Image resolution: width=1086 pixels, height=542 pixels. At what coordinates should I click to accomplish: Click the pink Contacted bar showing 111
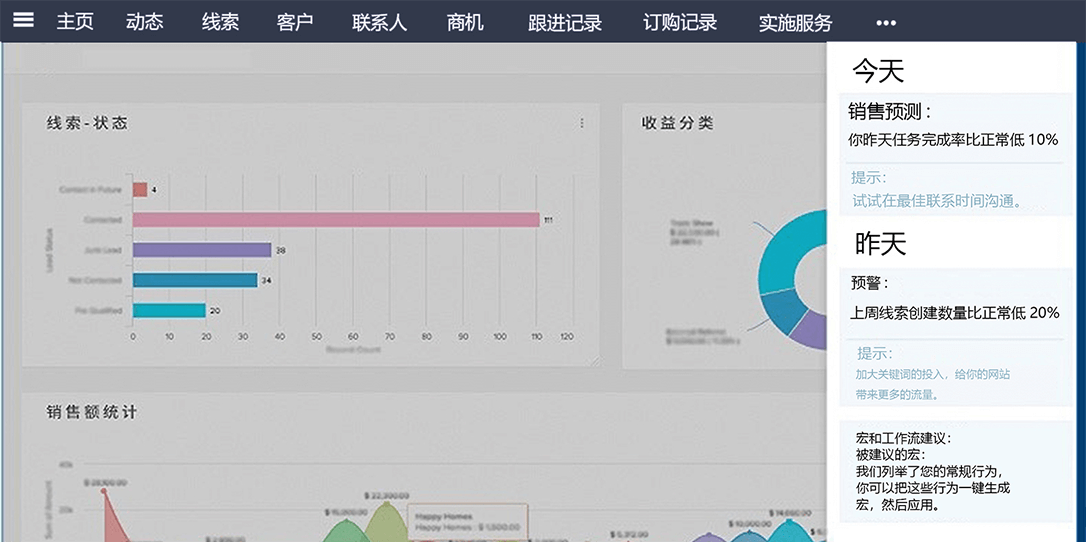(335, 220)
